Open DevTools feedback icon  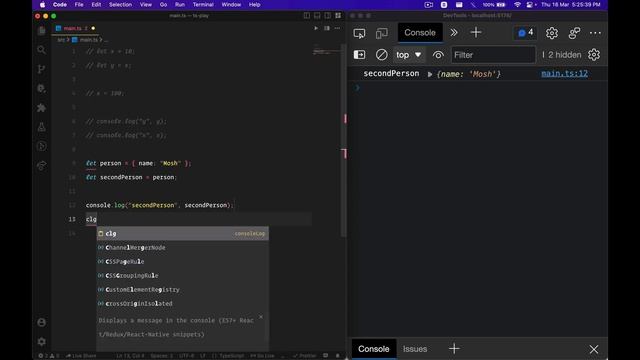coord(574,33)
